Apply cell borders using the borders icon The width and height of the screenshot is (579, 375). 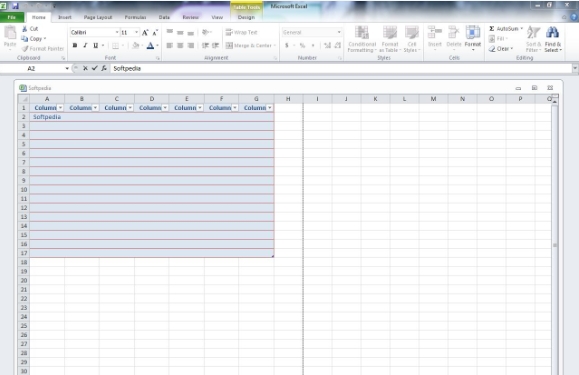tap(116, 45)
